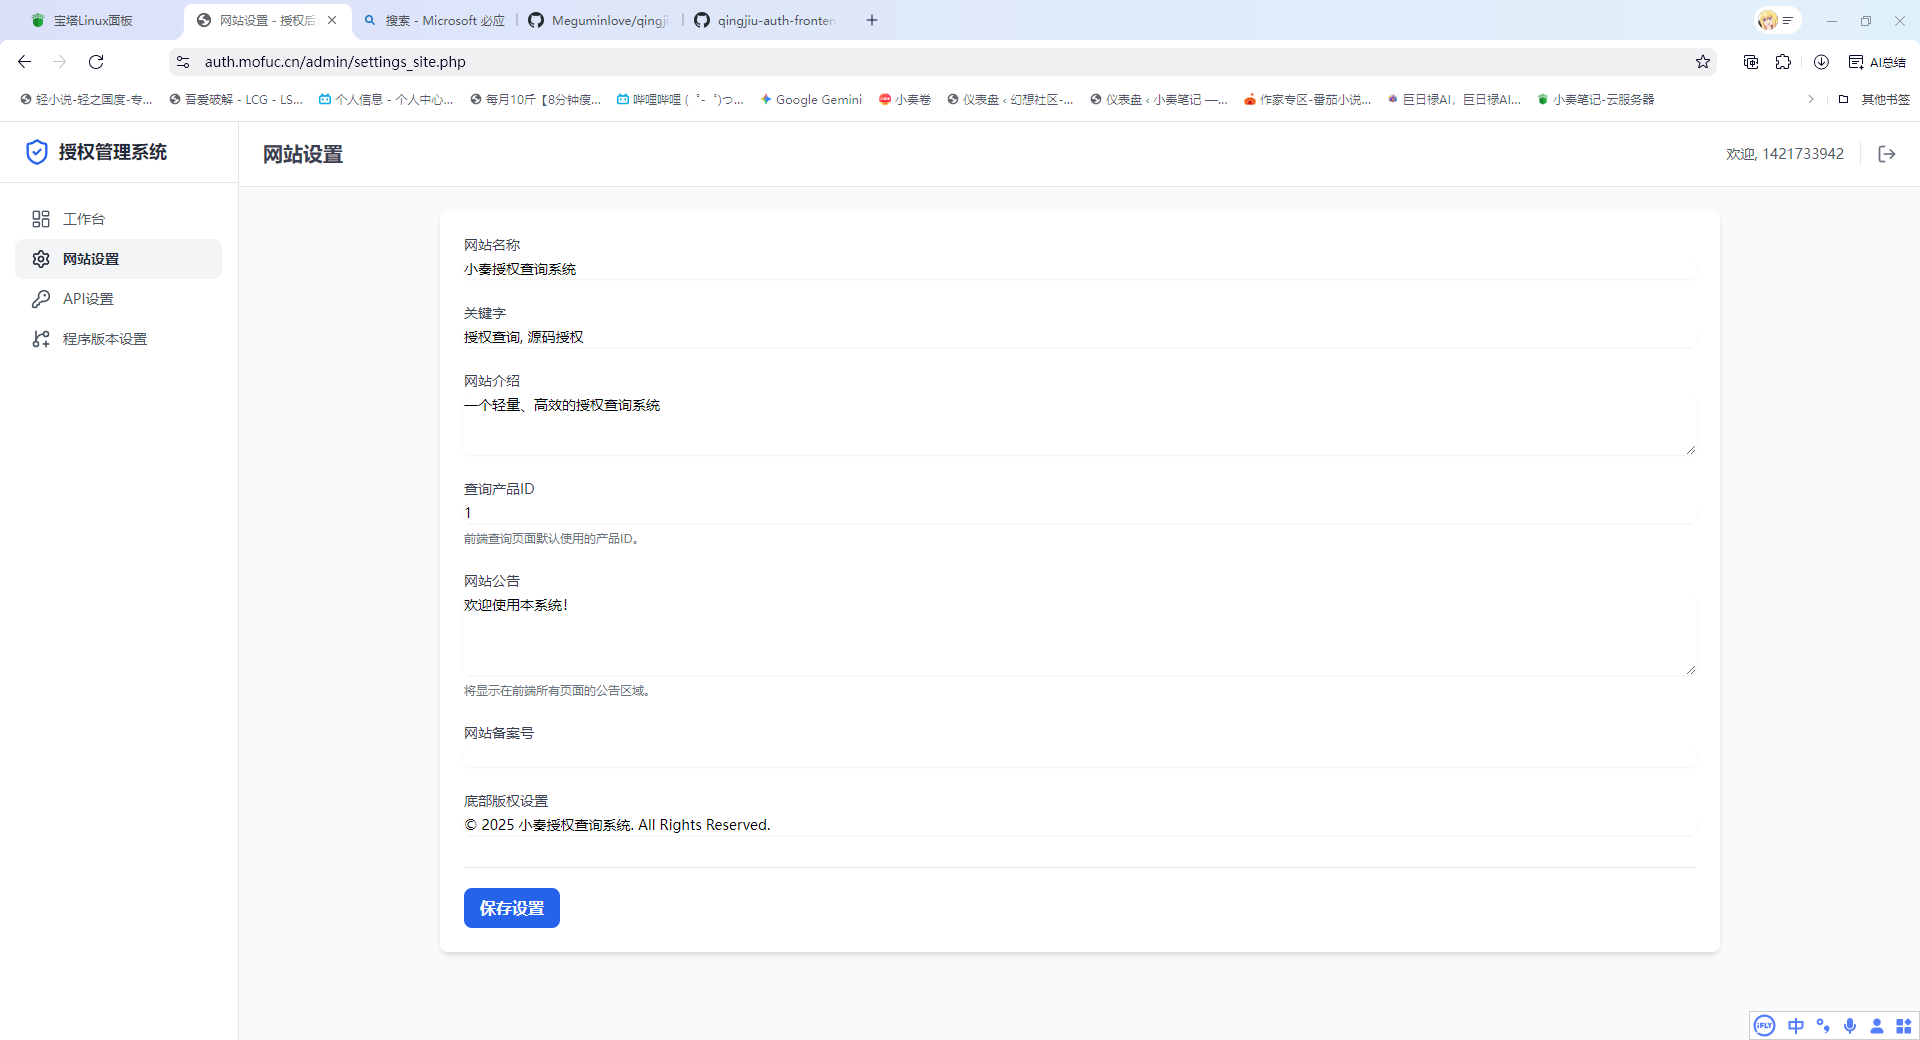The width and height of the screenshot is (1920, 1040).
Task: Open the API设置 key icon in sidebar
Action: click(40, 298)
